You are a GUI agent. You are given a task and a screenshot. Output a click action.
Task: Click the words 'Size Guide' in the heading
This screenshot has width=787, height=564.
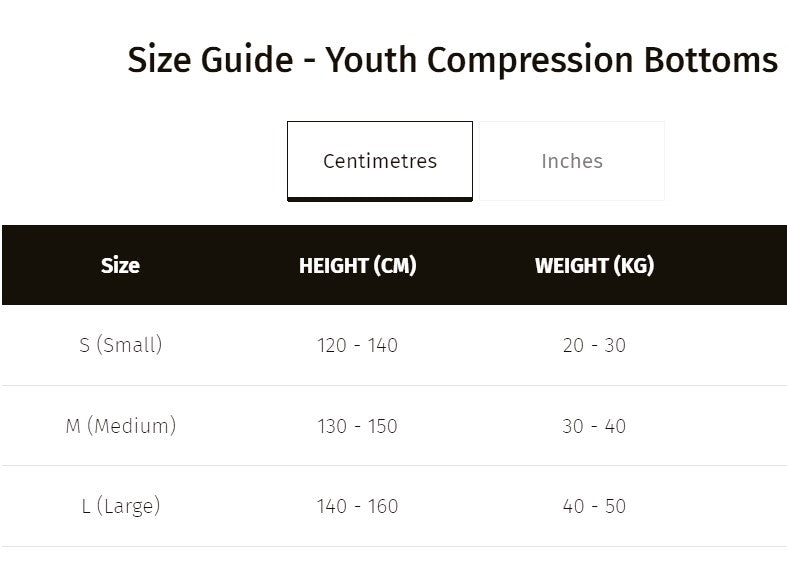(x=210, y=60)
